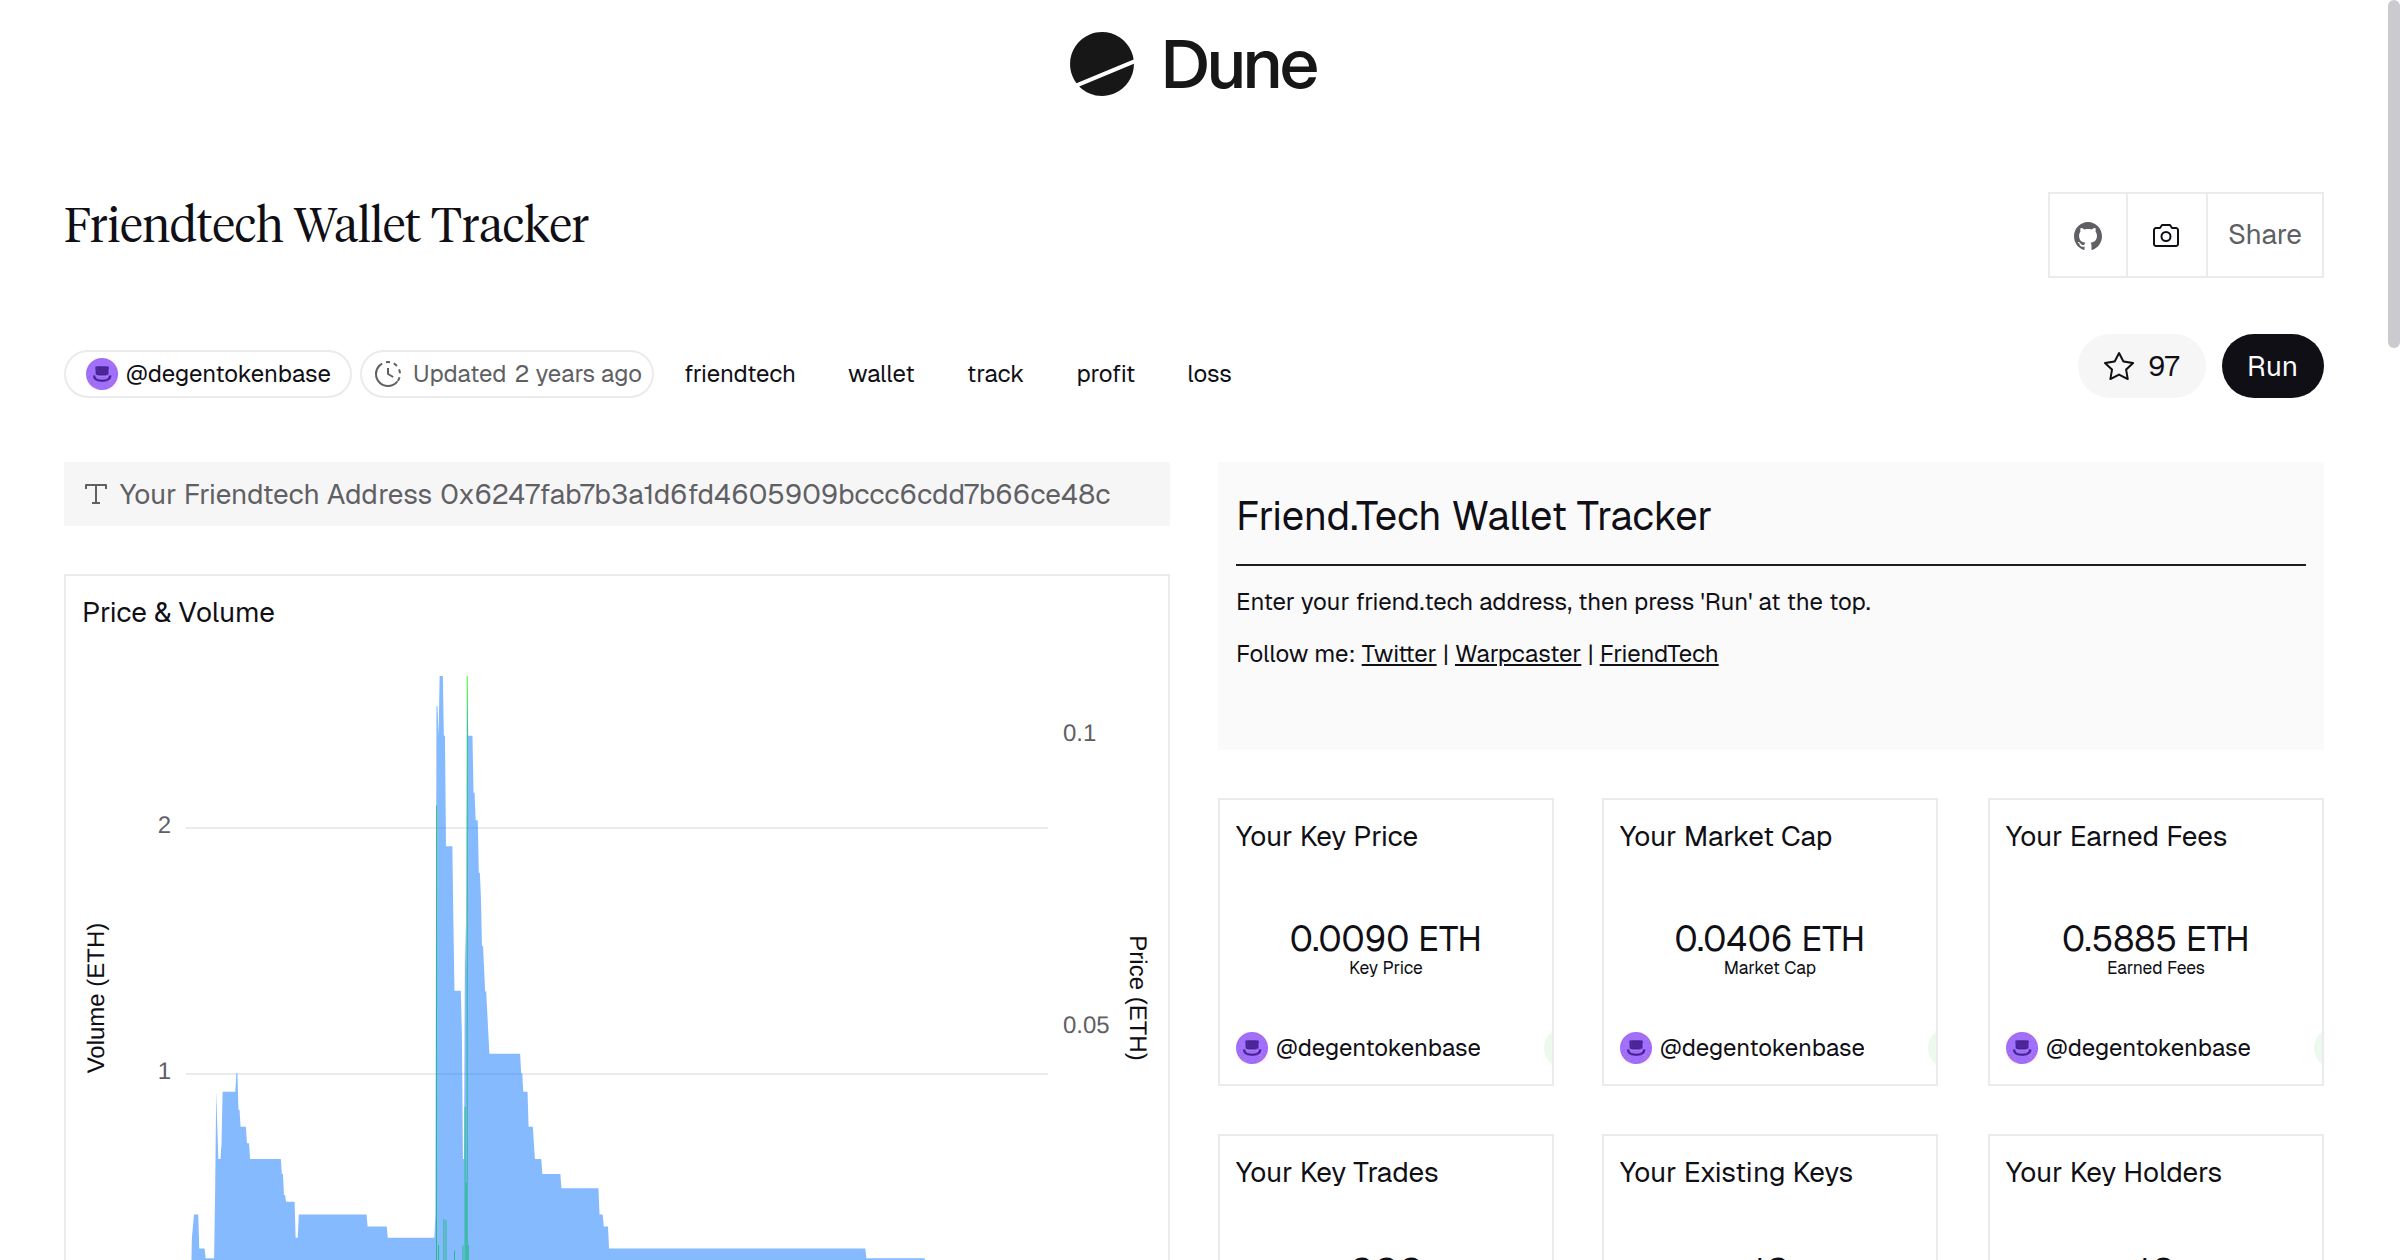This screenshot has height=1260, width=2400.
Task: Click the avatar icon in Your Market Cap card
Action: (x=1635, y=1048)
